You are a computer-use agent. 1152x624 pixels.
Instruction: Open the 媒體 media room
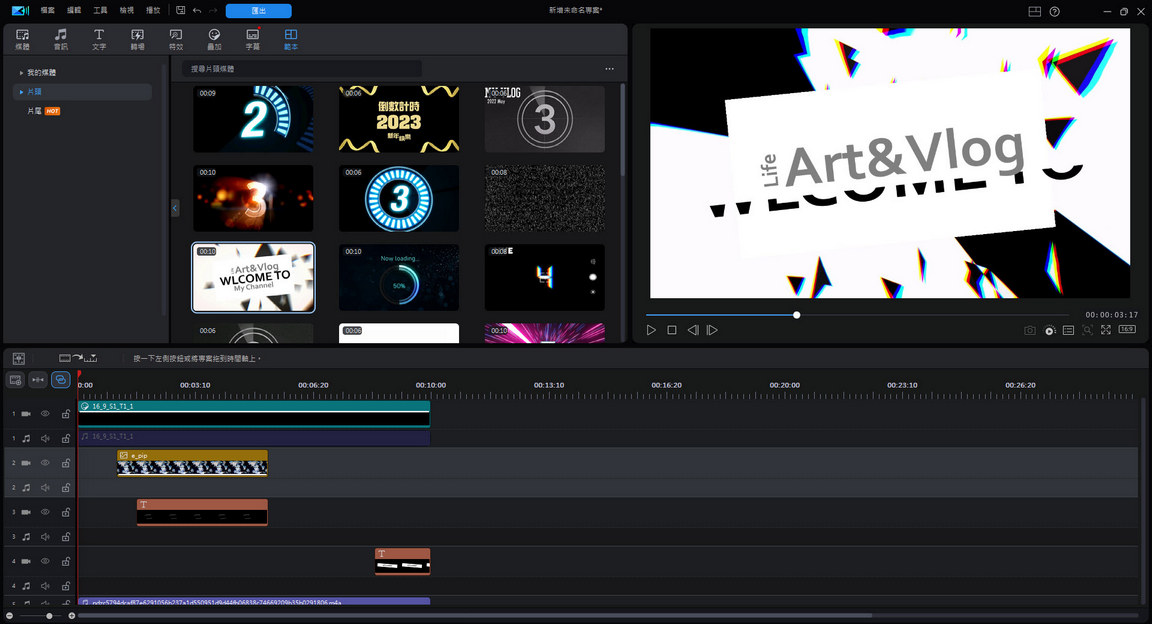pyautogui.click(x=22, y=39)
